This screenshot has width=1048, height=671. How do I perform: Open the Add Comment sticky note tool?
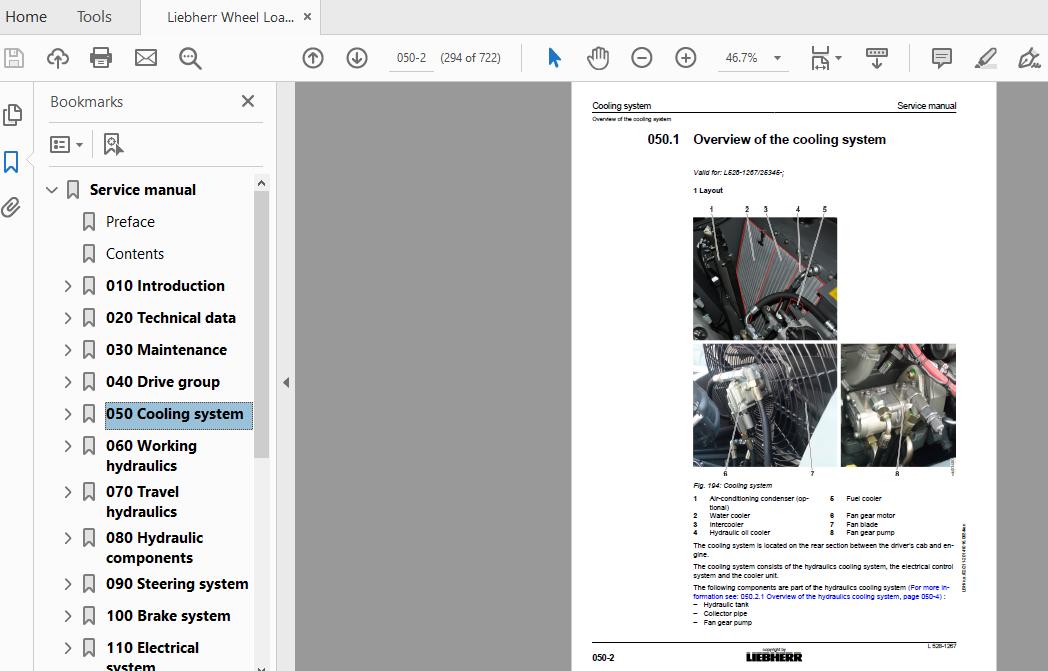(x=940, y=57)
